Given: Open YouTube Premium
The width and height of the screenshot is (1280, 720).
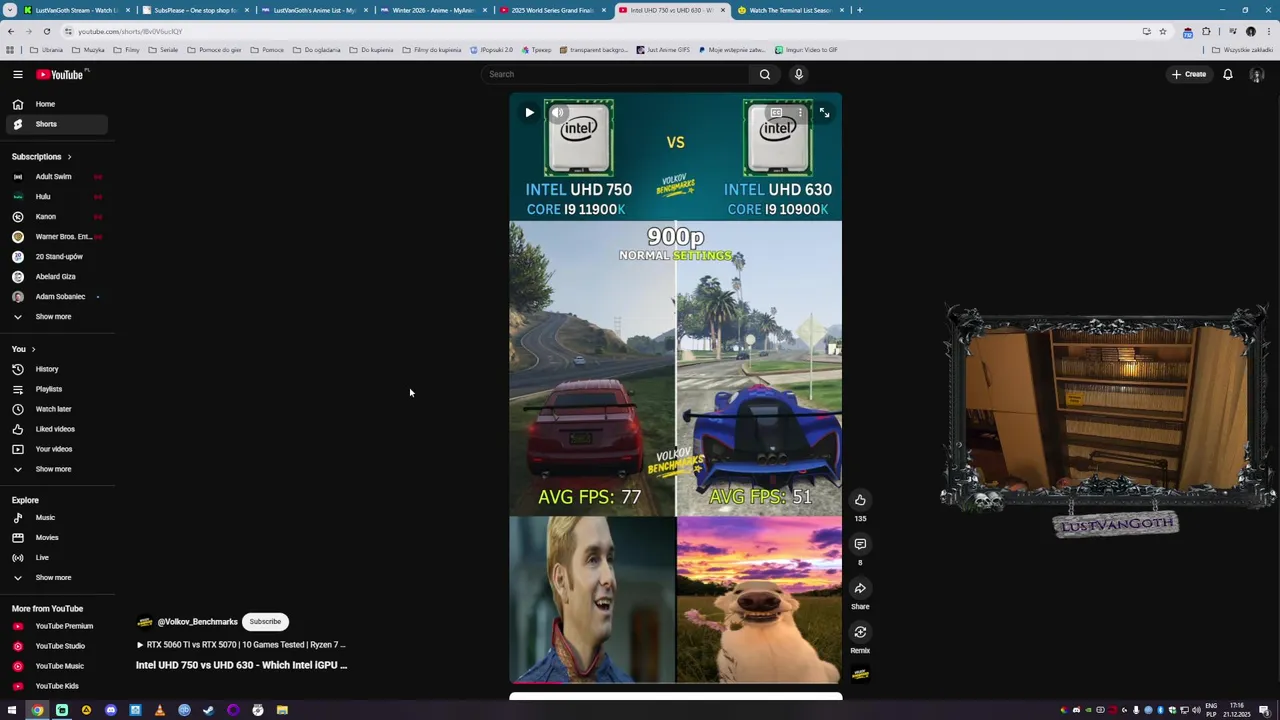Looking at the screenshot, I should point(56,626).
